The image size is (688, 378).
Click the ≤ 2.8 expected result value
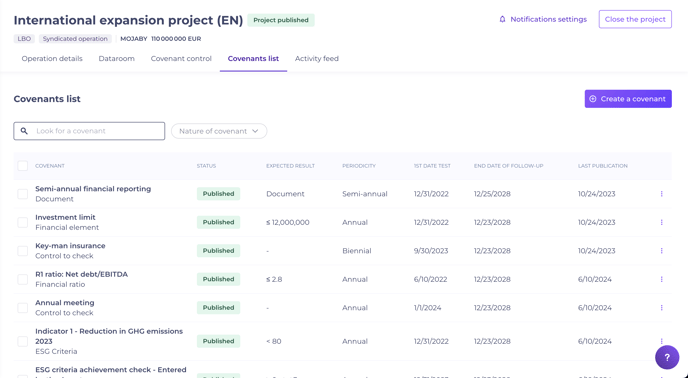(x=274, y=279)
